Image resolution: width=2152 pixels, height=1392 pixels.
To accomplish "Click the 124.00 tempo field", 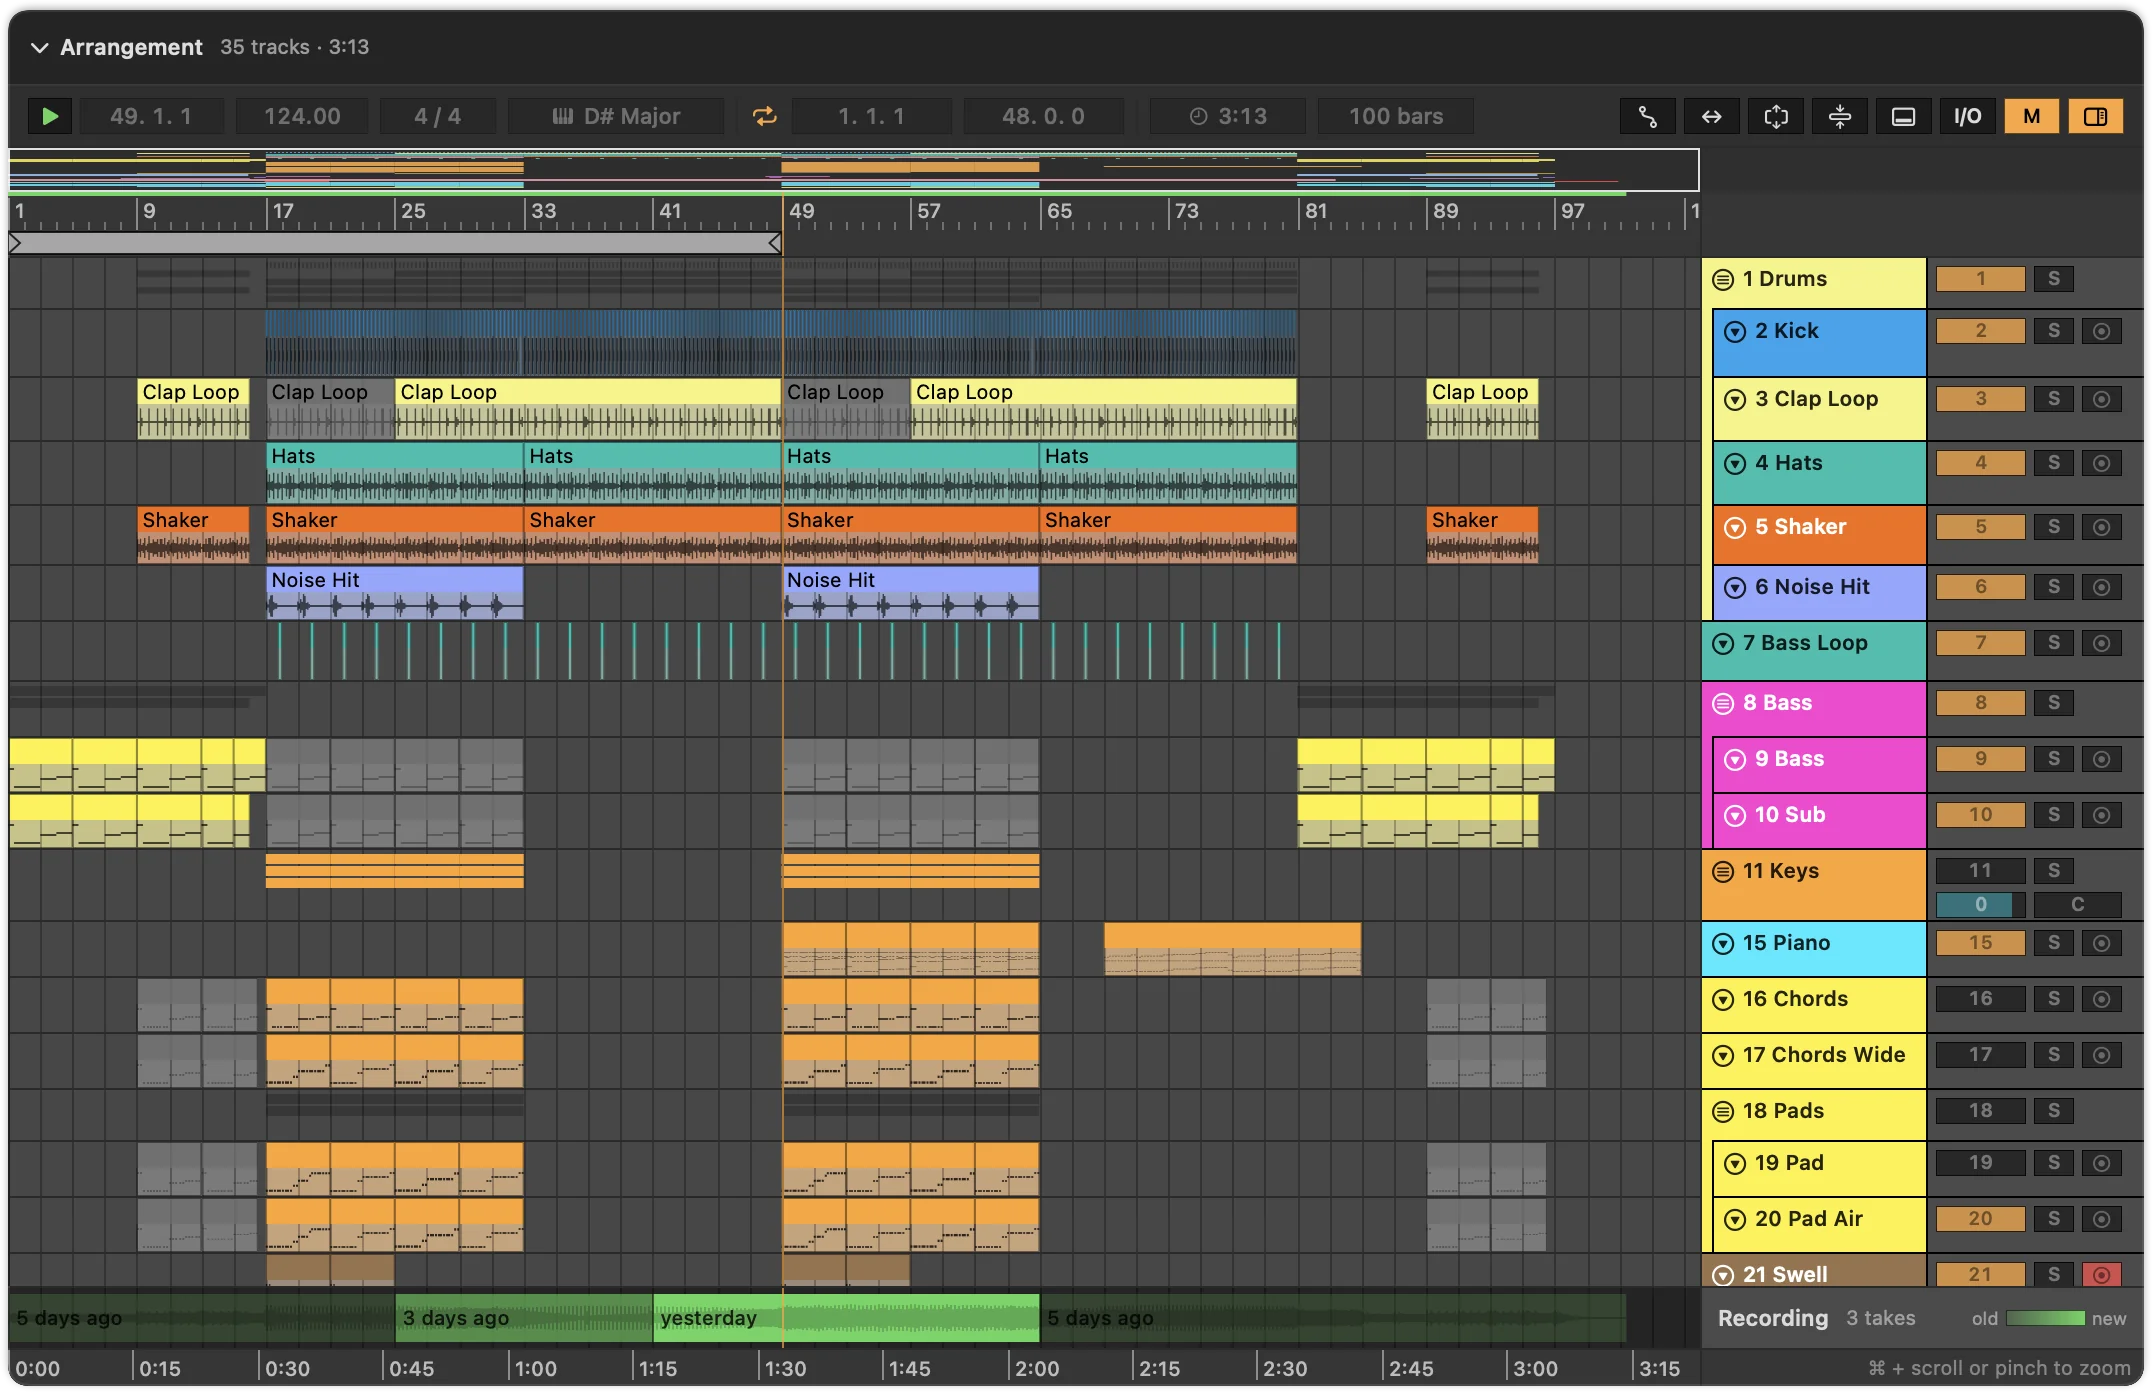I will (302, 116).
